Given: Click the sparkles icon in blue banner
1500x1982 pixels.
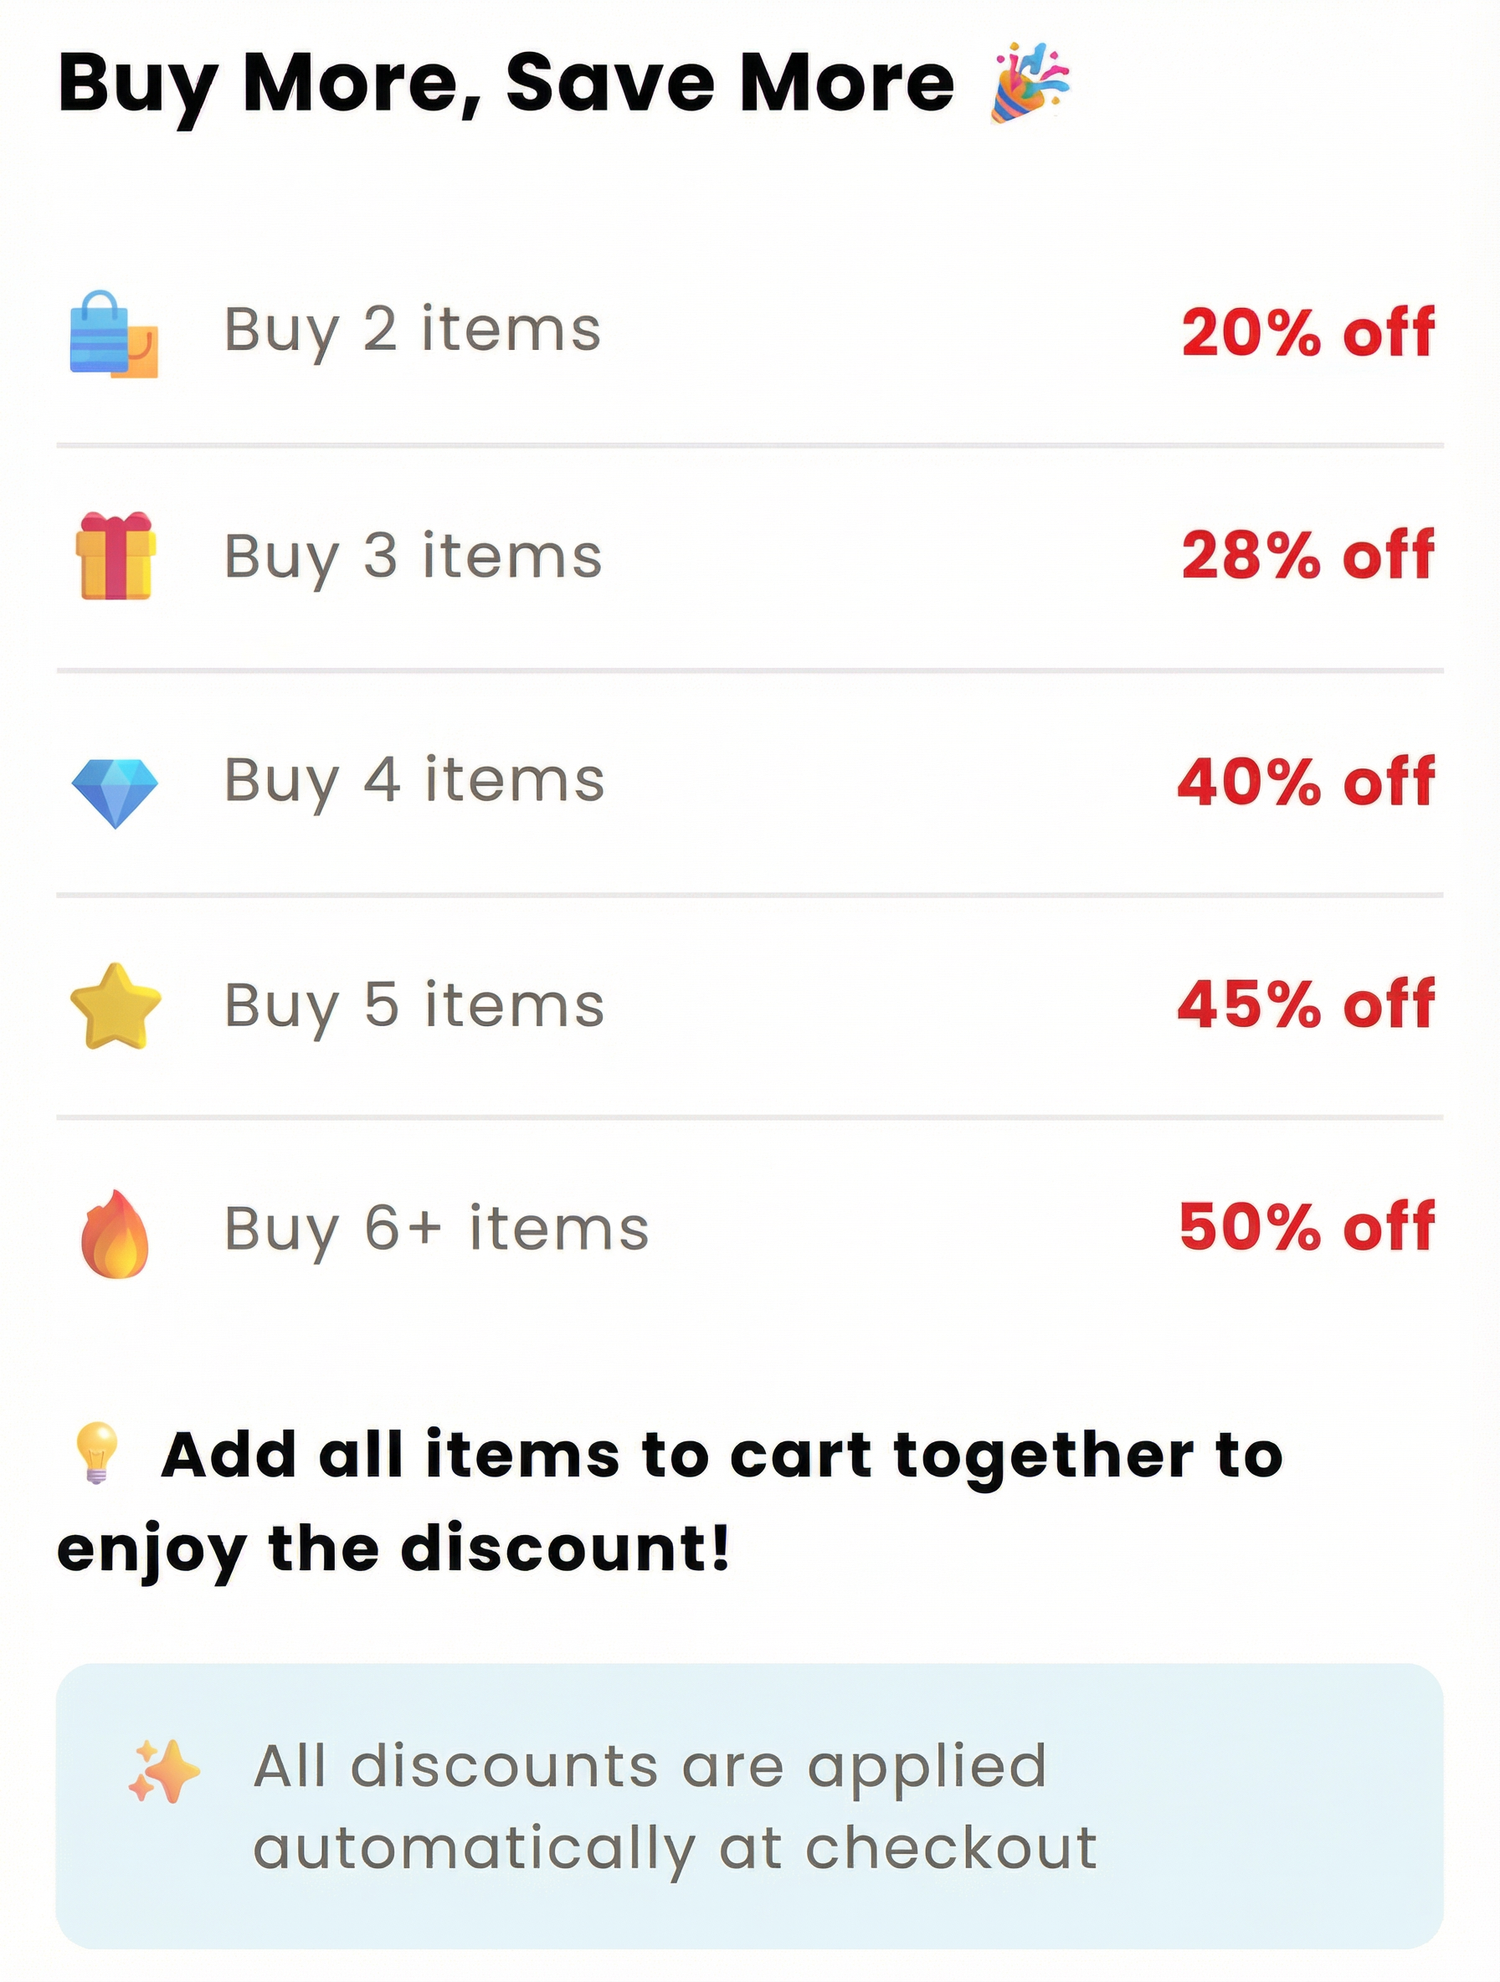Looking at the screenshot, I should coord(164,1772).
